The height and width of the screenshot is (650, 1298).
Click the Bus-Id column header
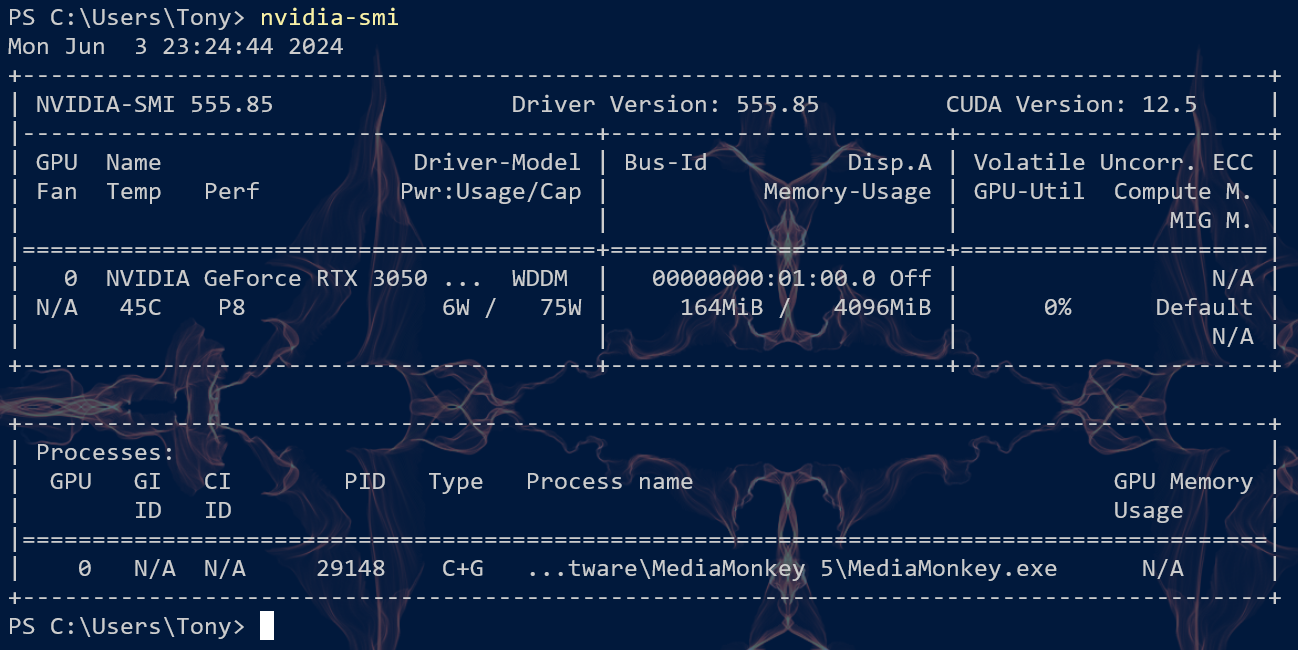666,163
